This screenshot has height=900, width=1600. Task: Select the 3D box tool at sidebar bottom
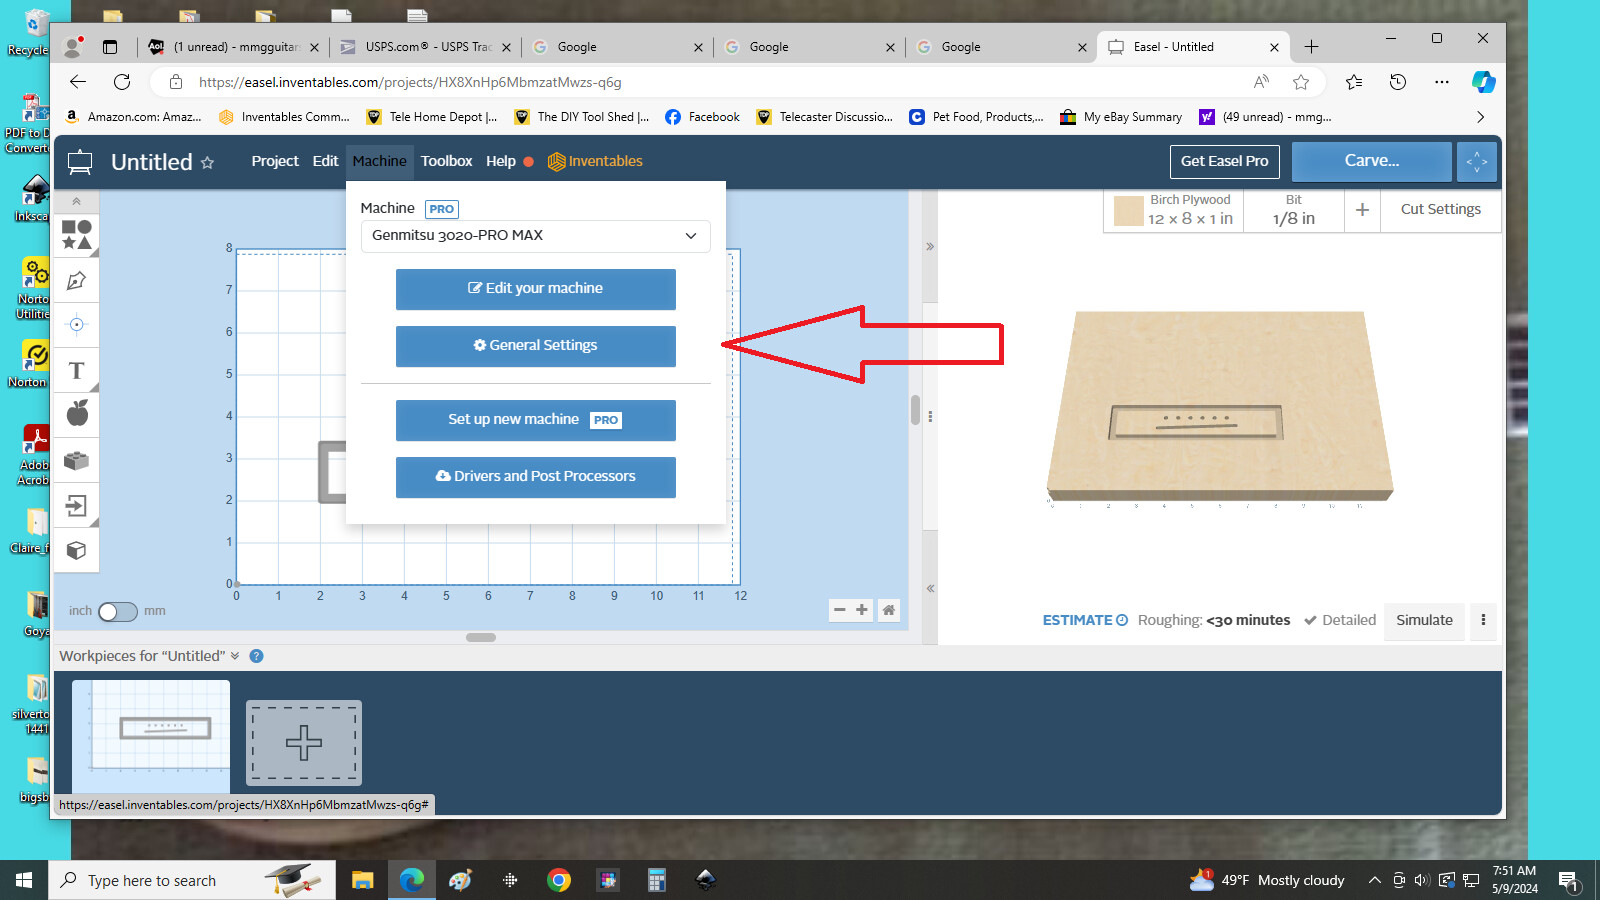(x=76, y=550)
